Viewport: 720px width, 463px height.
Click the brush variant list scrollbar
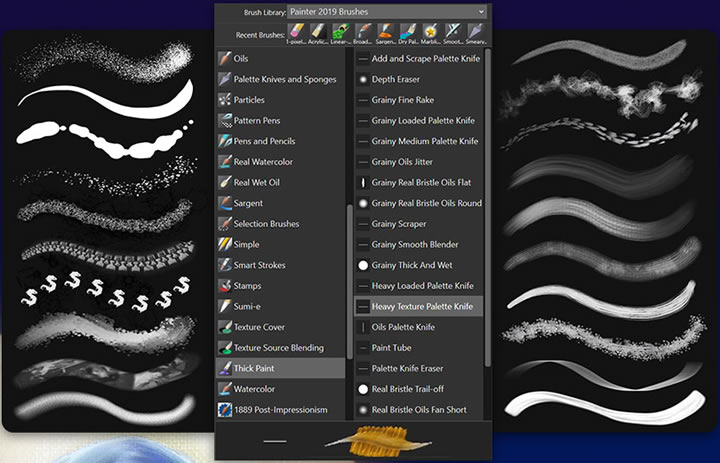[x=488, y=207]
